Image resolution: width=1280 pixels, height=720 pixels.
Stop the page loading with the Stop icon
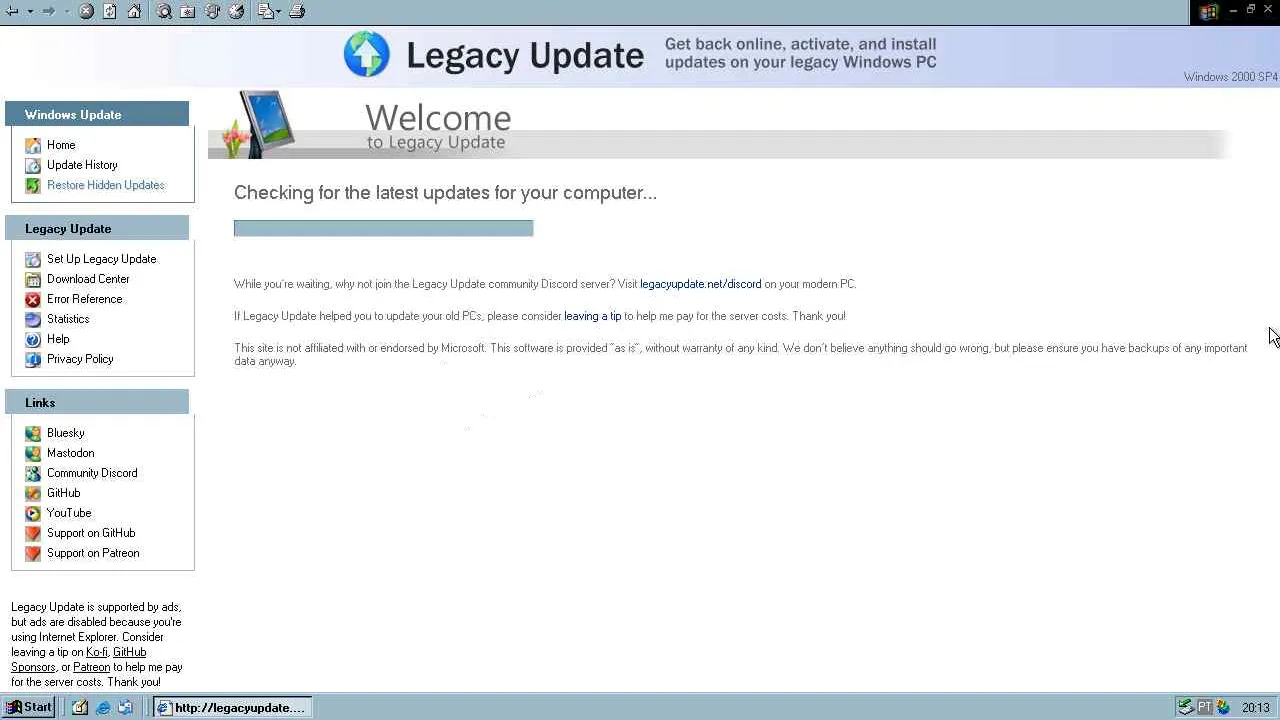86,11
